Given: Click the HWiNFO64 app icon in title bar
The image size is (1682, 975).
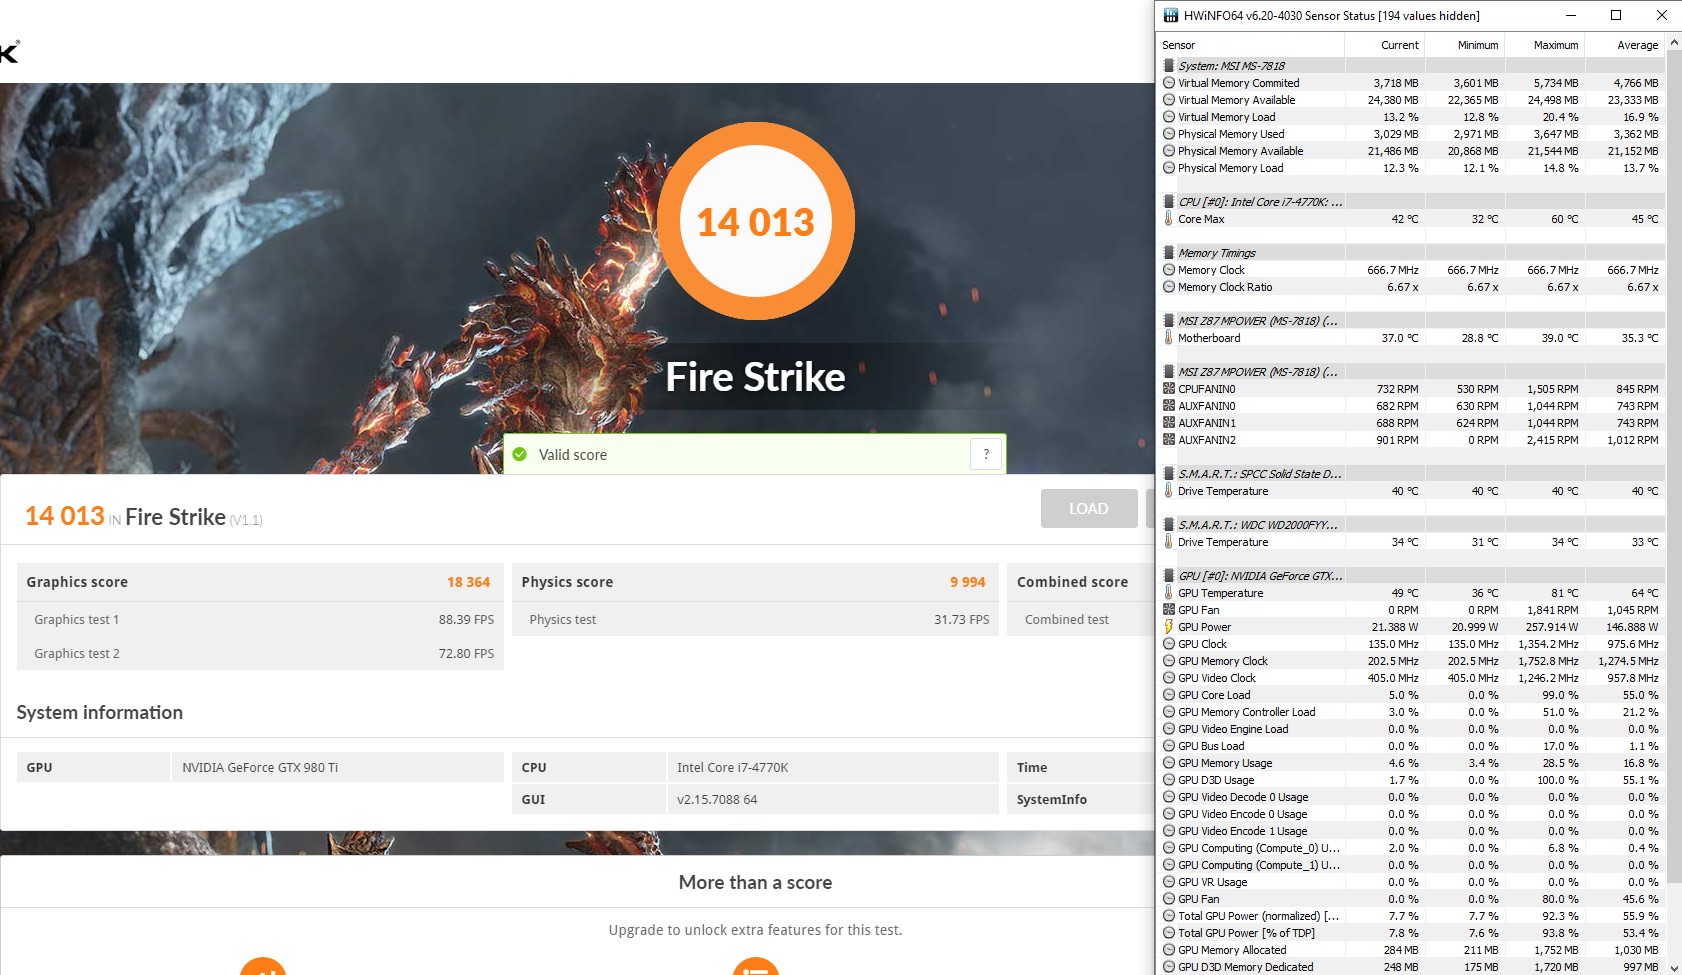Looking at the screenshot, I should tap(1170, 15).
